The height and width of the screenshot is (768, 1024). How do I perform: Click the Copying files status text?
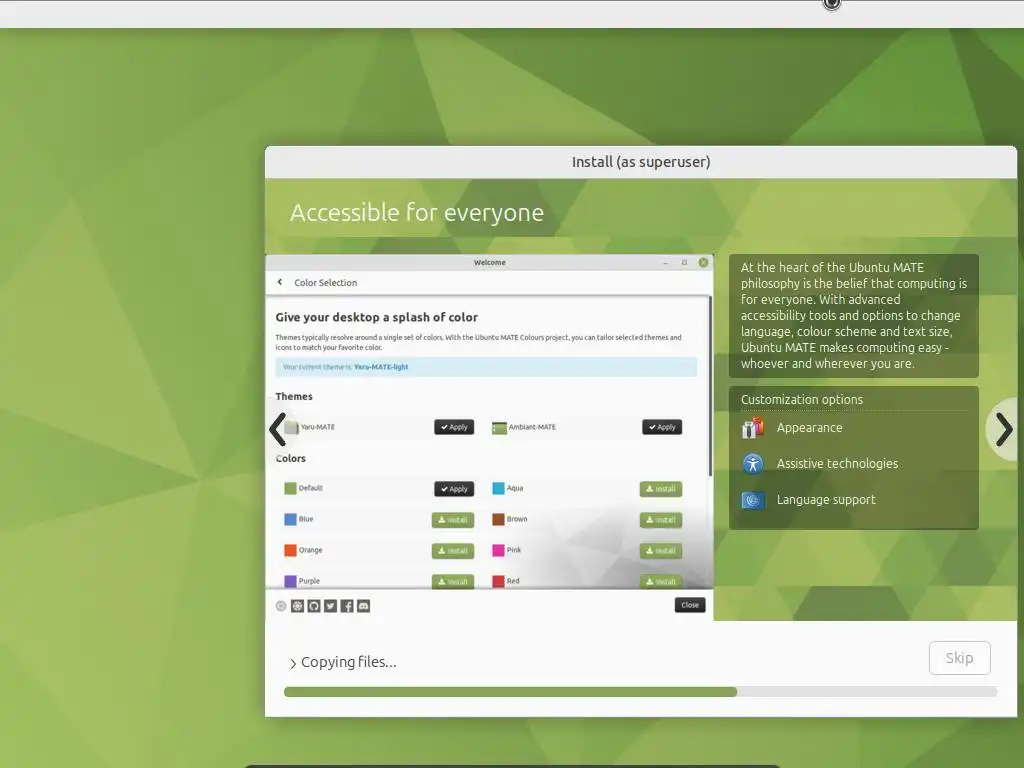pyautogui.click(x=349, y=662)
